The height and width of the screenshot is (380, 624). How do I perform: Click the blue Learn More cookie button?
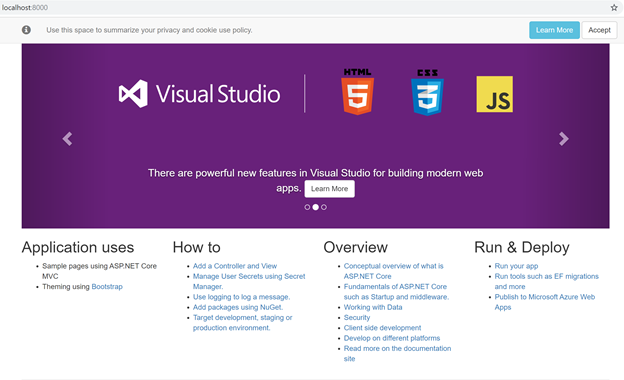554,30
